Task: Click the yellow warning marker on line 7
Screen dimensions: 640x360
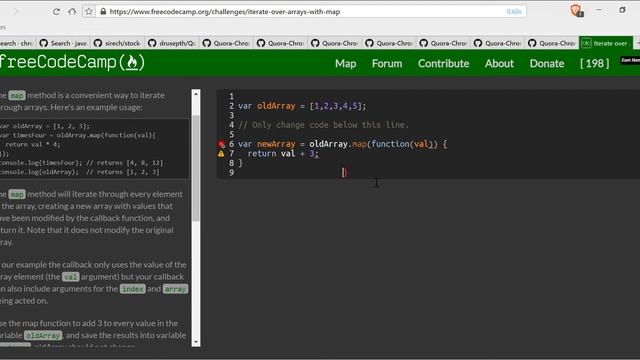Action: pos(221,154)
